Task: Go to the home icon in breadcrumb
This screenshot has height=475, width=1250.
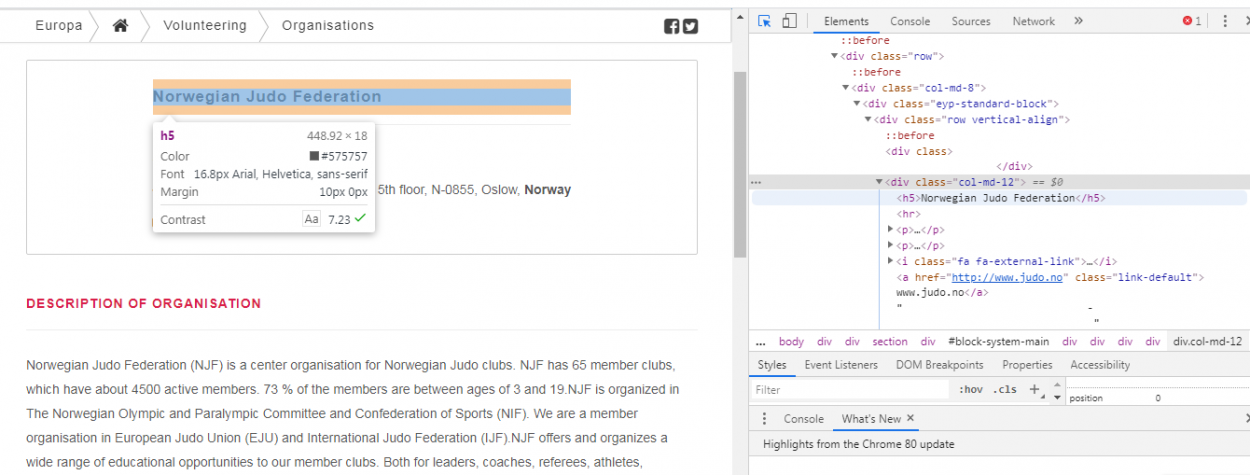Action: pos(120,26)
